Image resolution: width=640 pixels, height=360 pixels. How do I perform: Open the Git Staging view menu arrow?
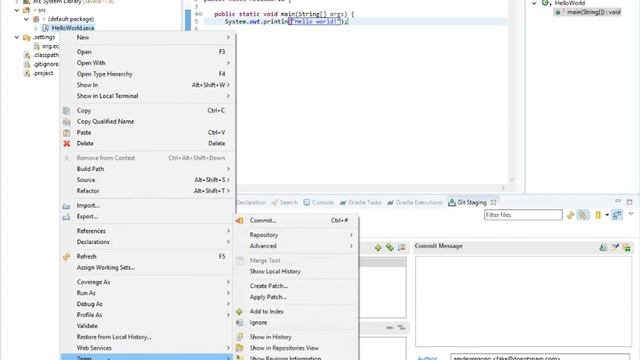click(631, 214)
